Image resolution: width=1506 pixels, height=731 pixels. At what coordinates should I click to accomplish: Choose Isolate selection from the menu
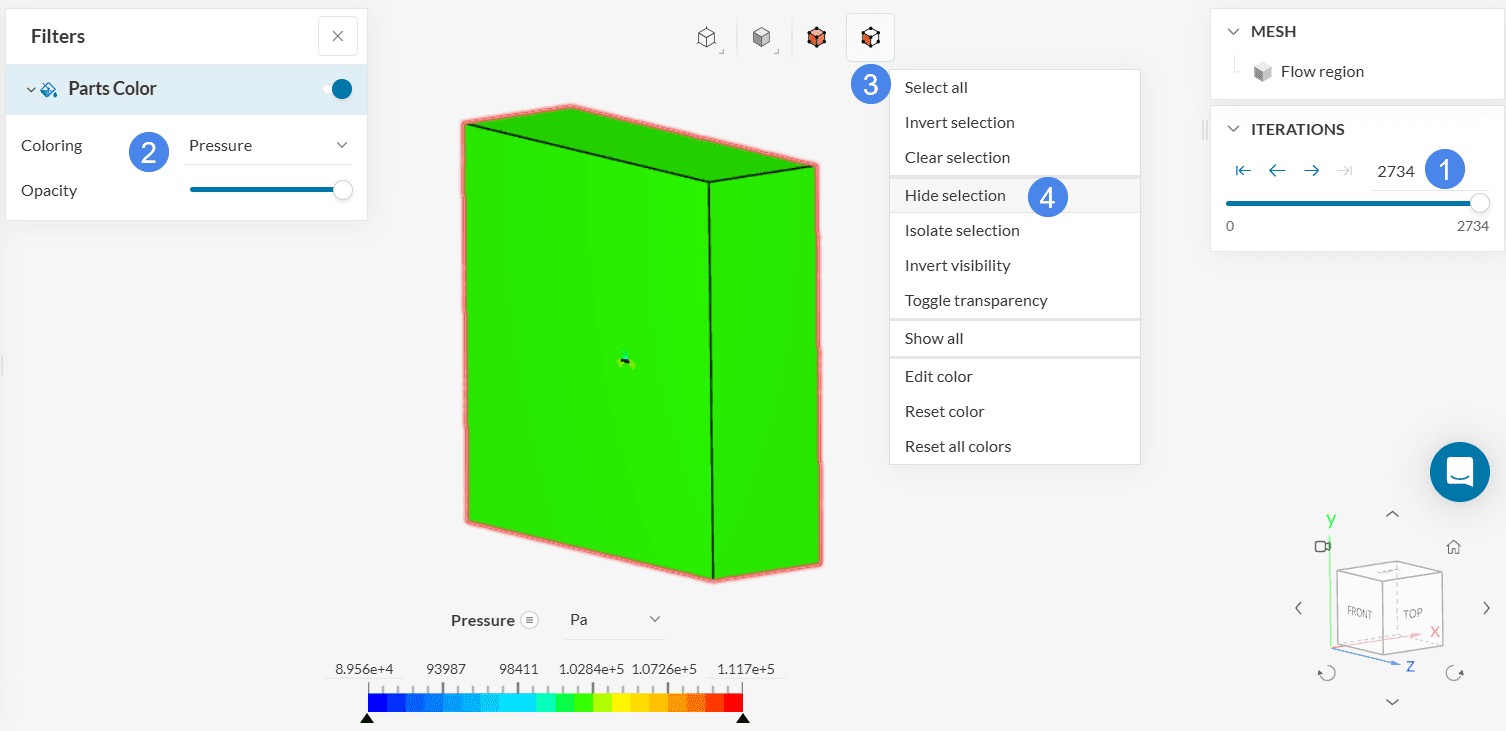tap(962, 231)
